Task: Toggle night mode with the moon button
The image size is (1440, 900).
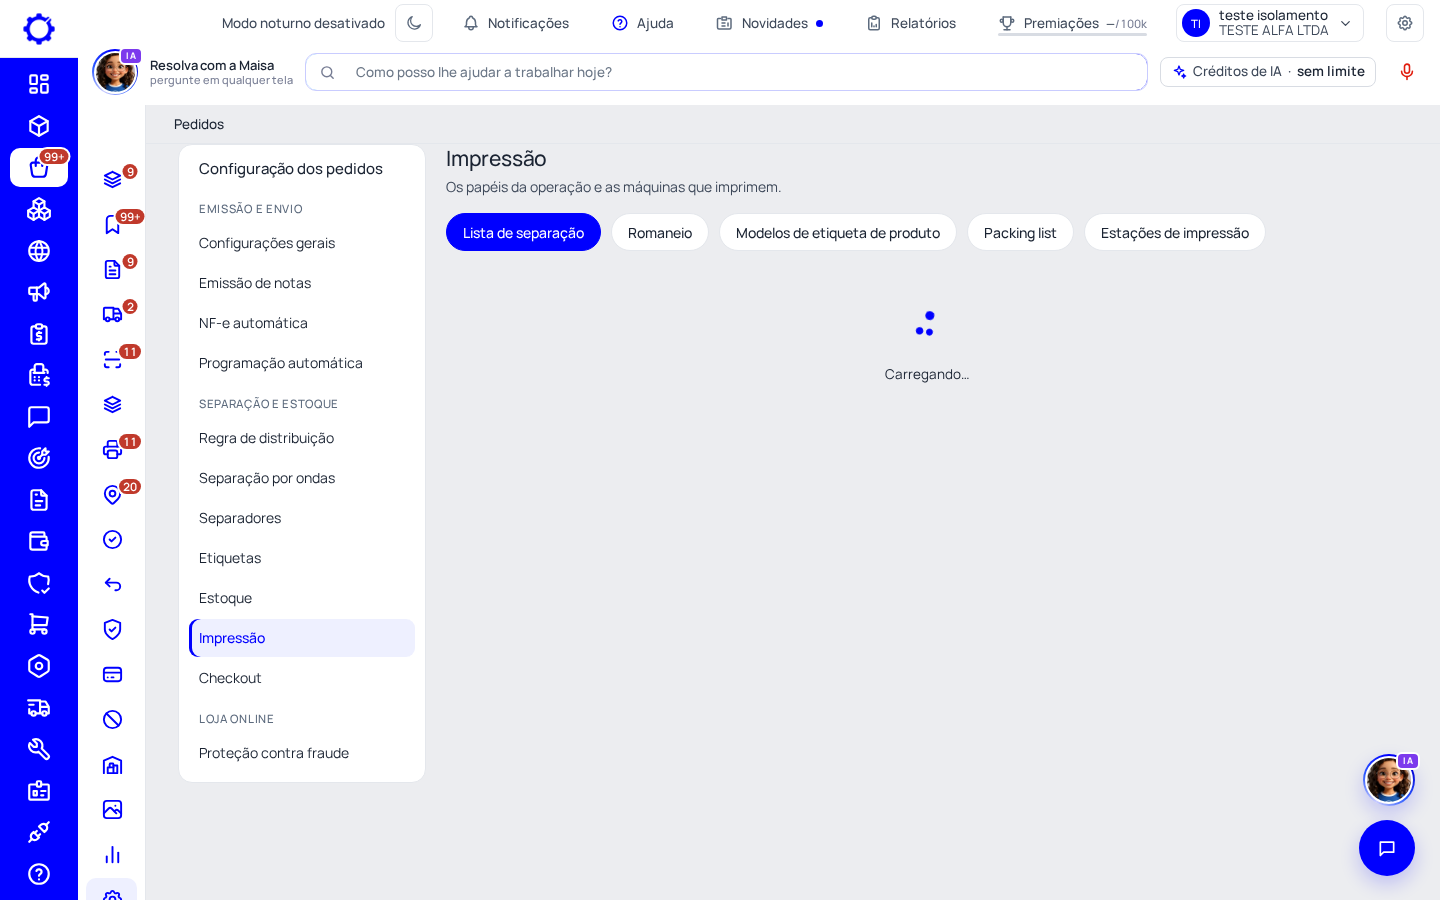Action: point(414,23)
